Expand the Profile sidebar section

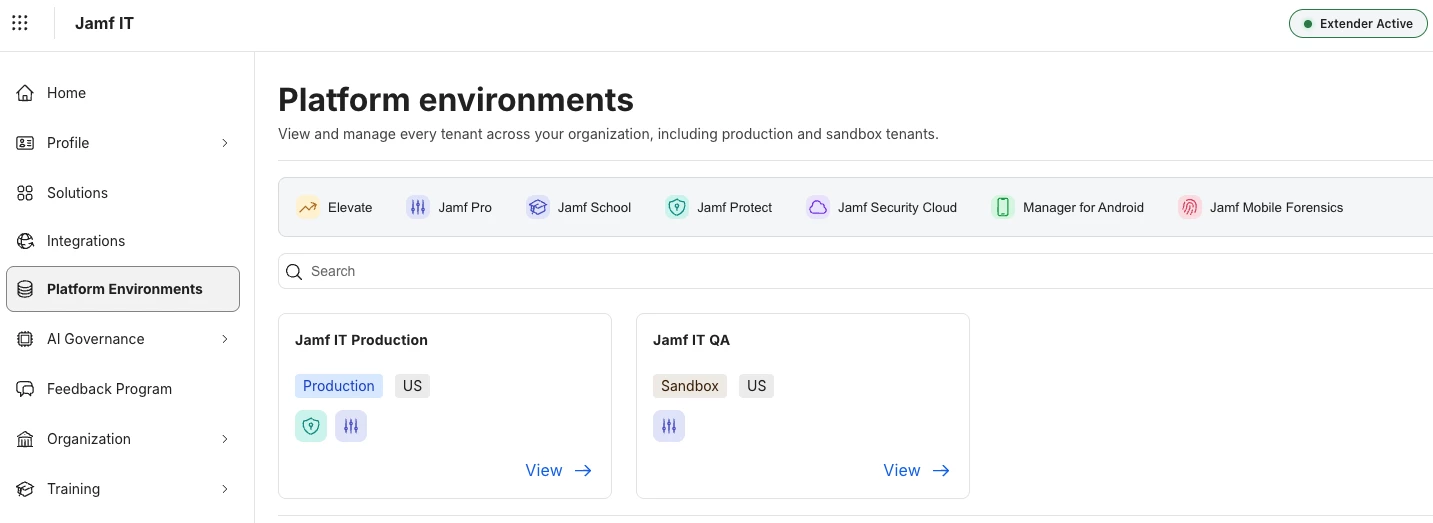pos(225,143)
